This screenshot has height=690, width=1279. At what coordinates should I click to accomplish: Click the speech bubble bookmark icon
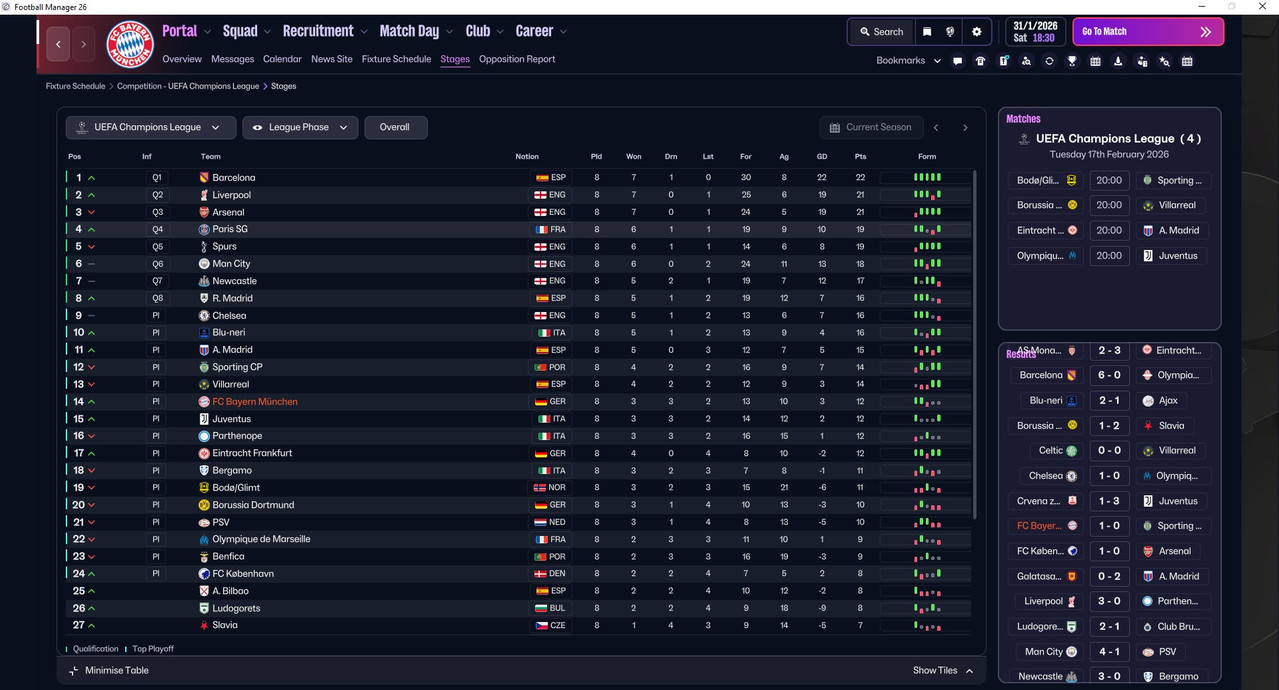click(957, 61)
